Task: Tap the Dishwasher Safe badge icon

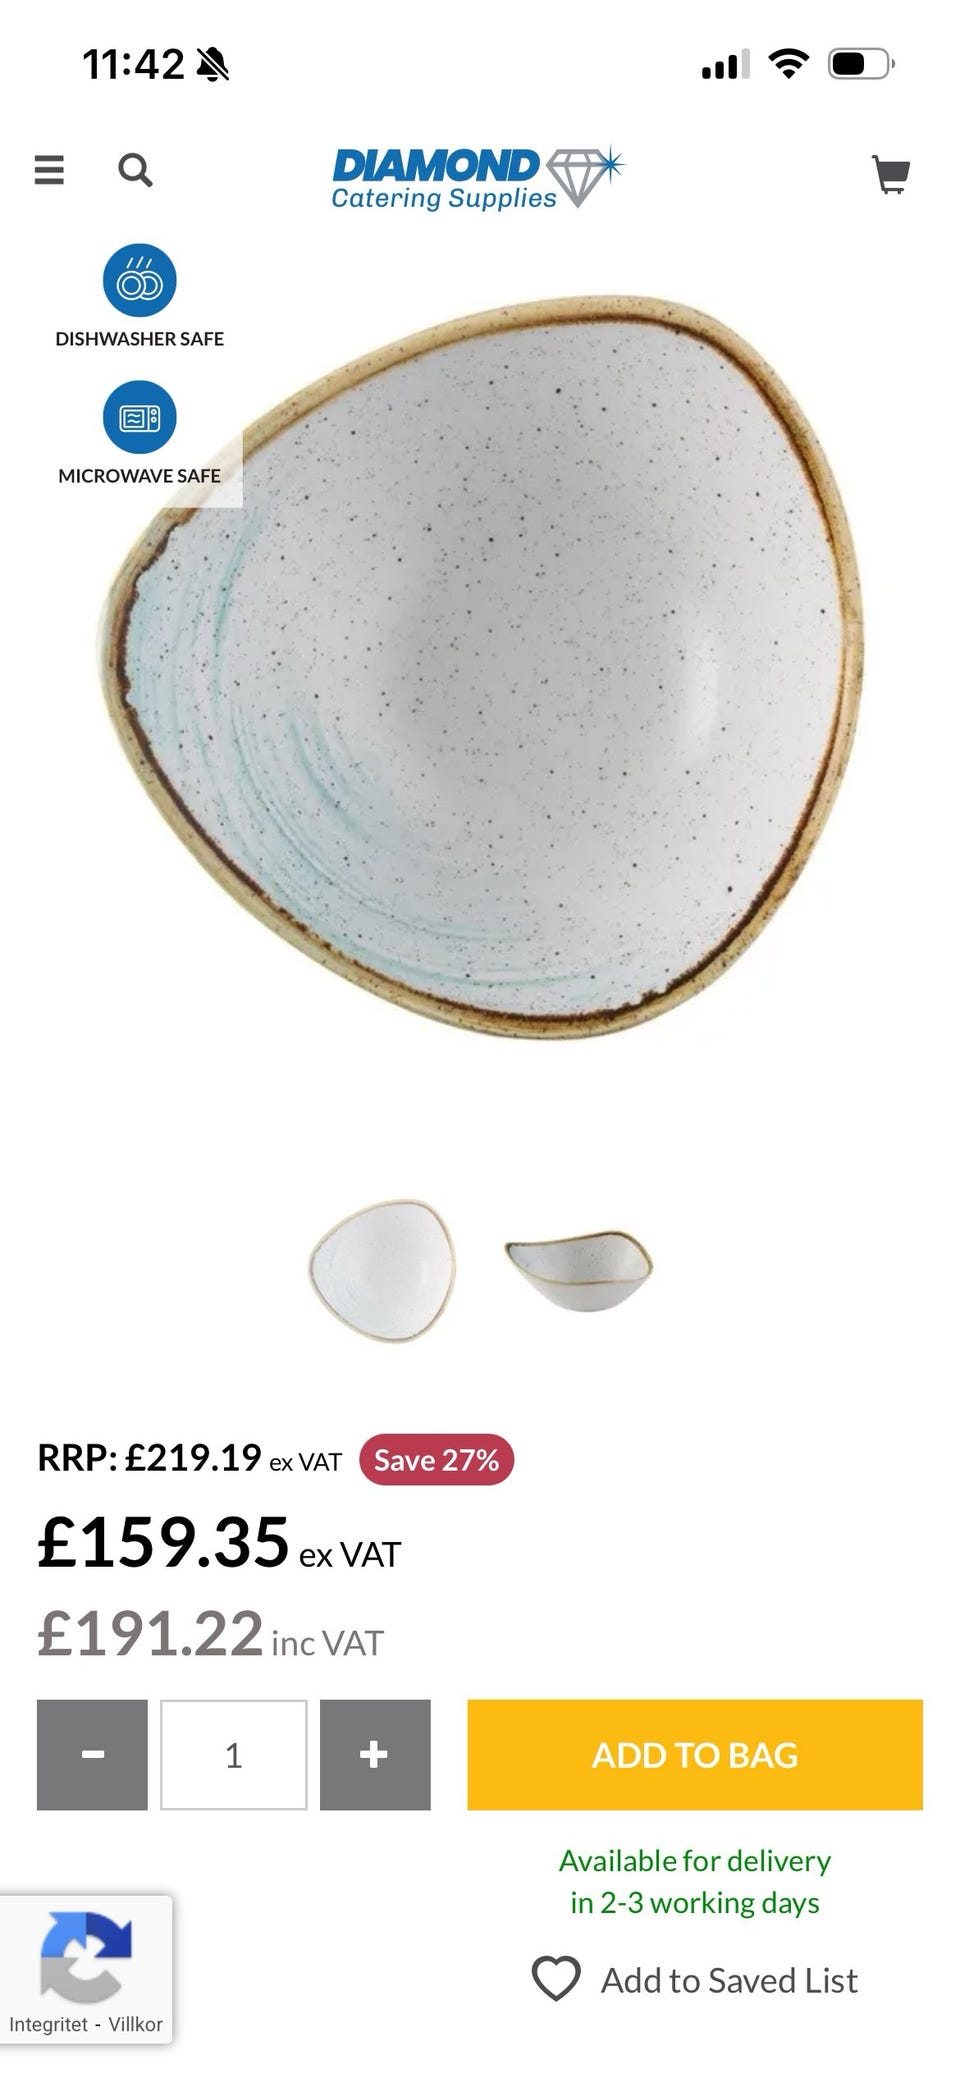Action: pyautogui.click(x=140, y=280)
